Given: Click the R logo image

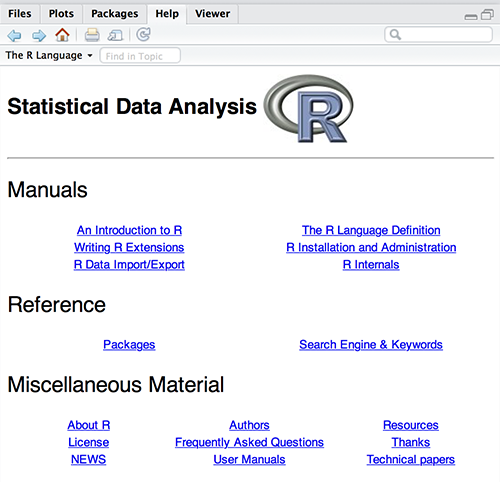Looking at the screenshot, I should pyautogui.click(x=309, y=109).
